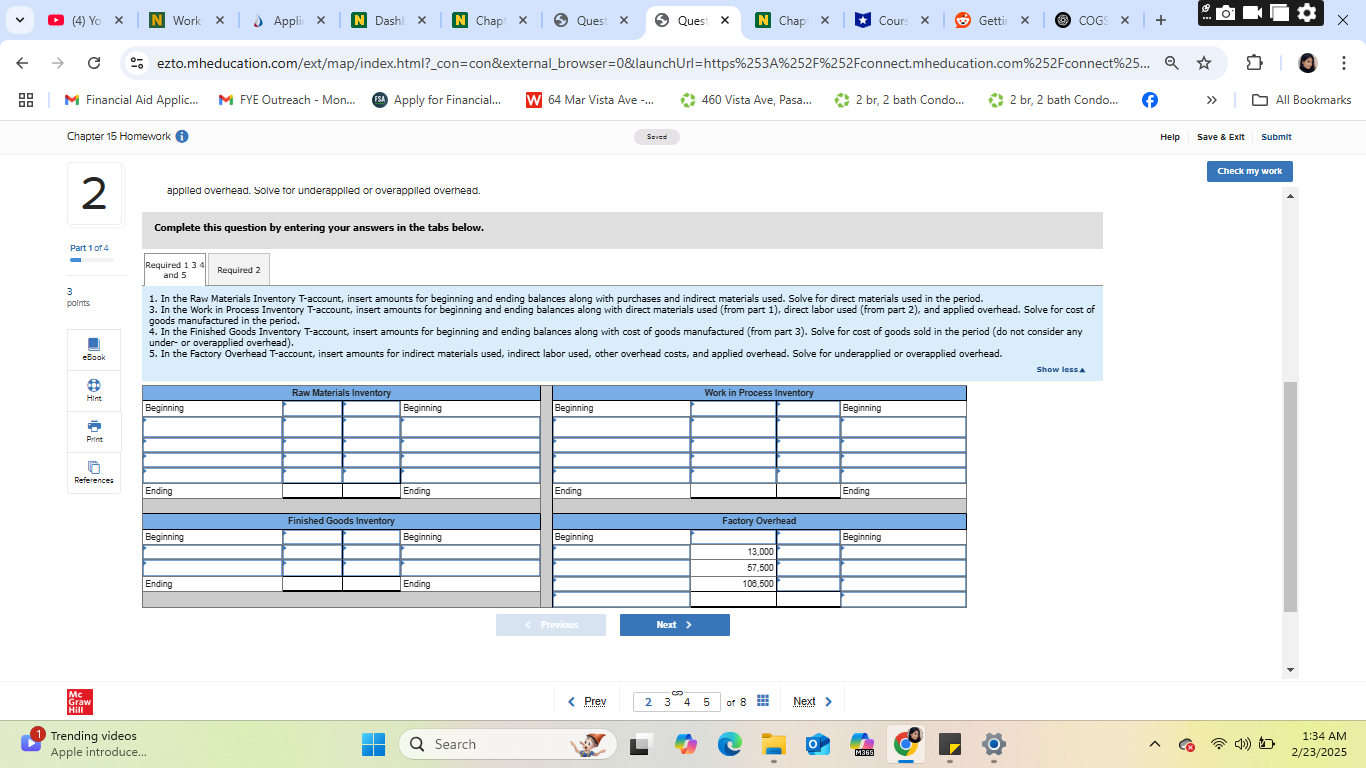Click the McGraw Hill logo
This screenshot has width=1366, height=768.
pyautogui.click(x=79, y=702)
